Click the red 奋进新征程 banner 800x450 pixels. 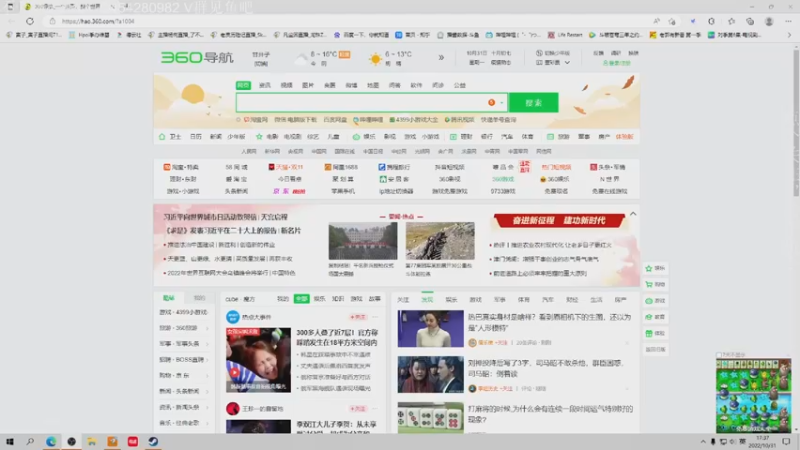(559, 220)
